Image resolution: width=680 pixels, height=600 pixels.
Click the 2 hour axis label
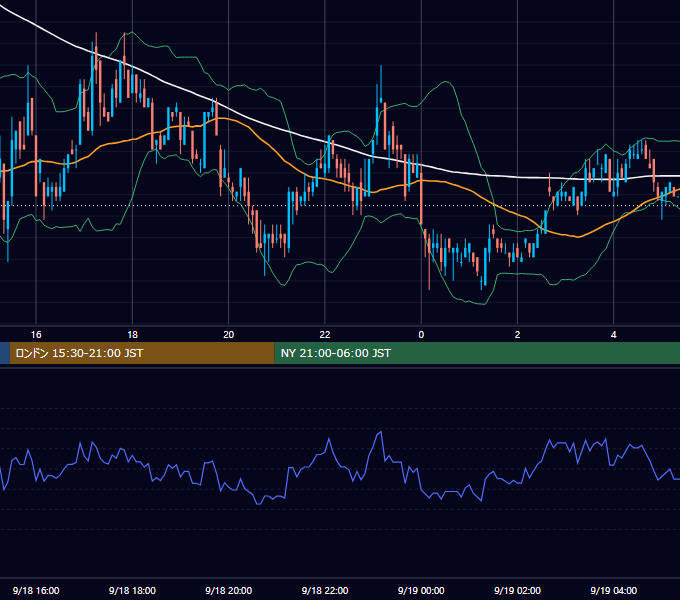pyautogui.click(x=517, y=335)
